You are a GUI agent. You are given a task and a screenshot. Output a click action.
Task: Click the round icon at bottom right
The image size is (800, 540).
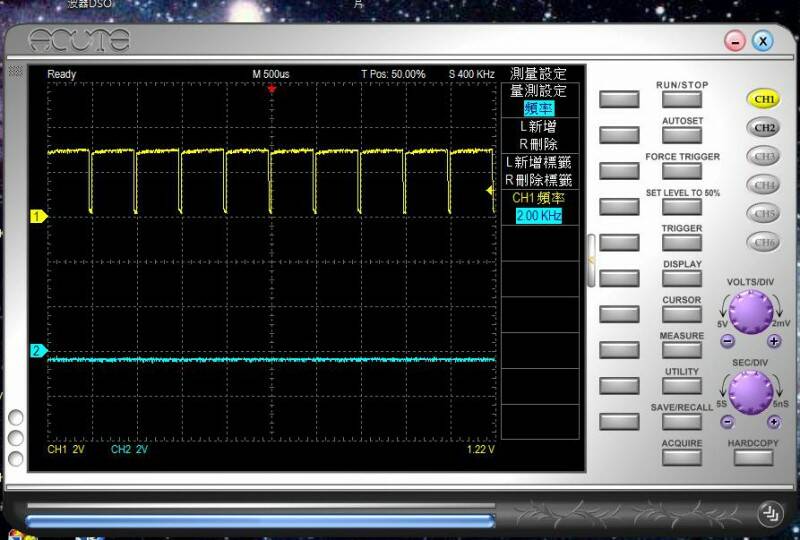(x=770, y=514)
